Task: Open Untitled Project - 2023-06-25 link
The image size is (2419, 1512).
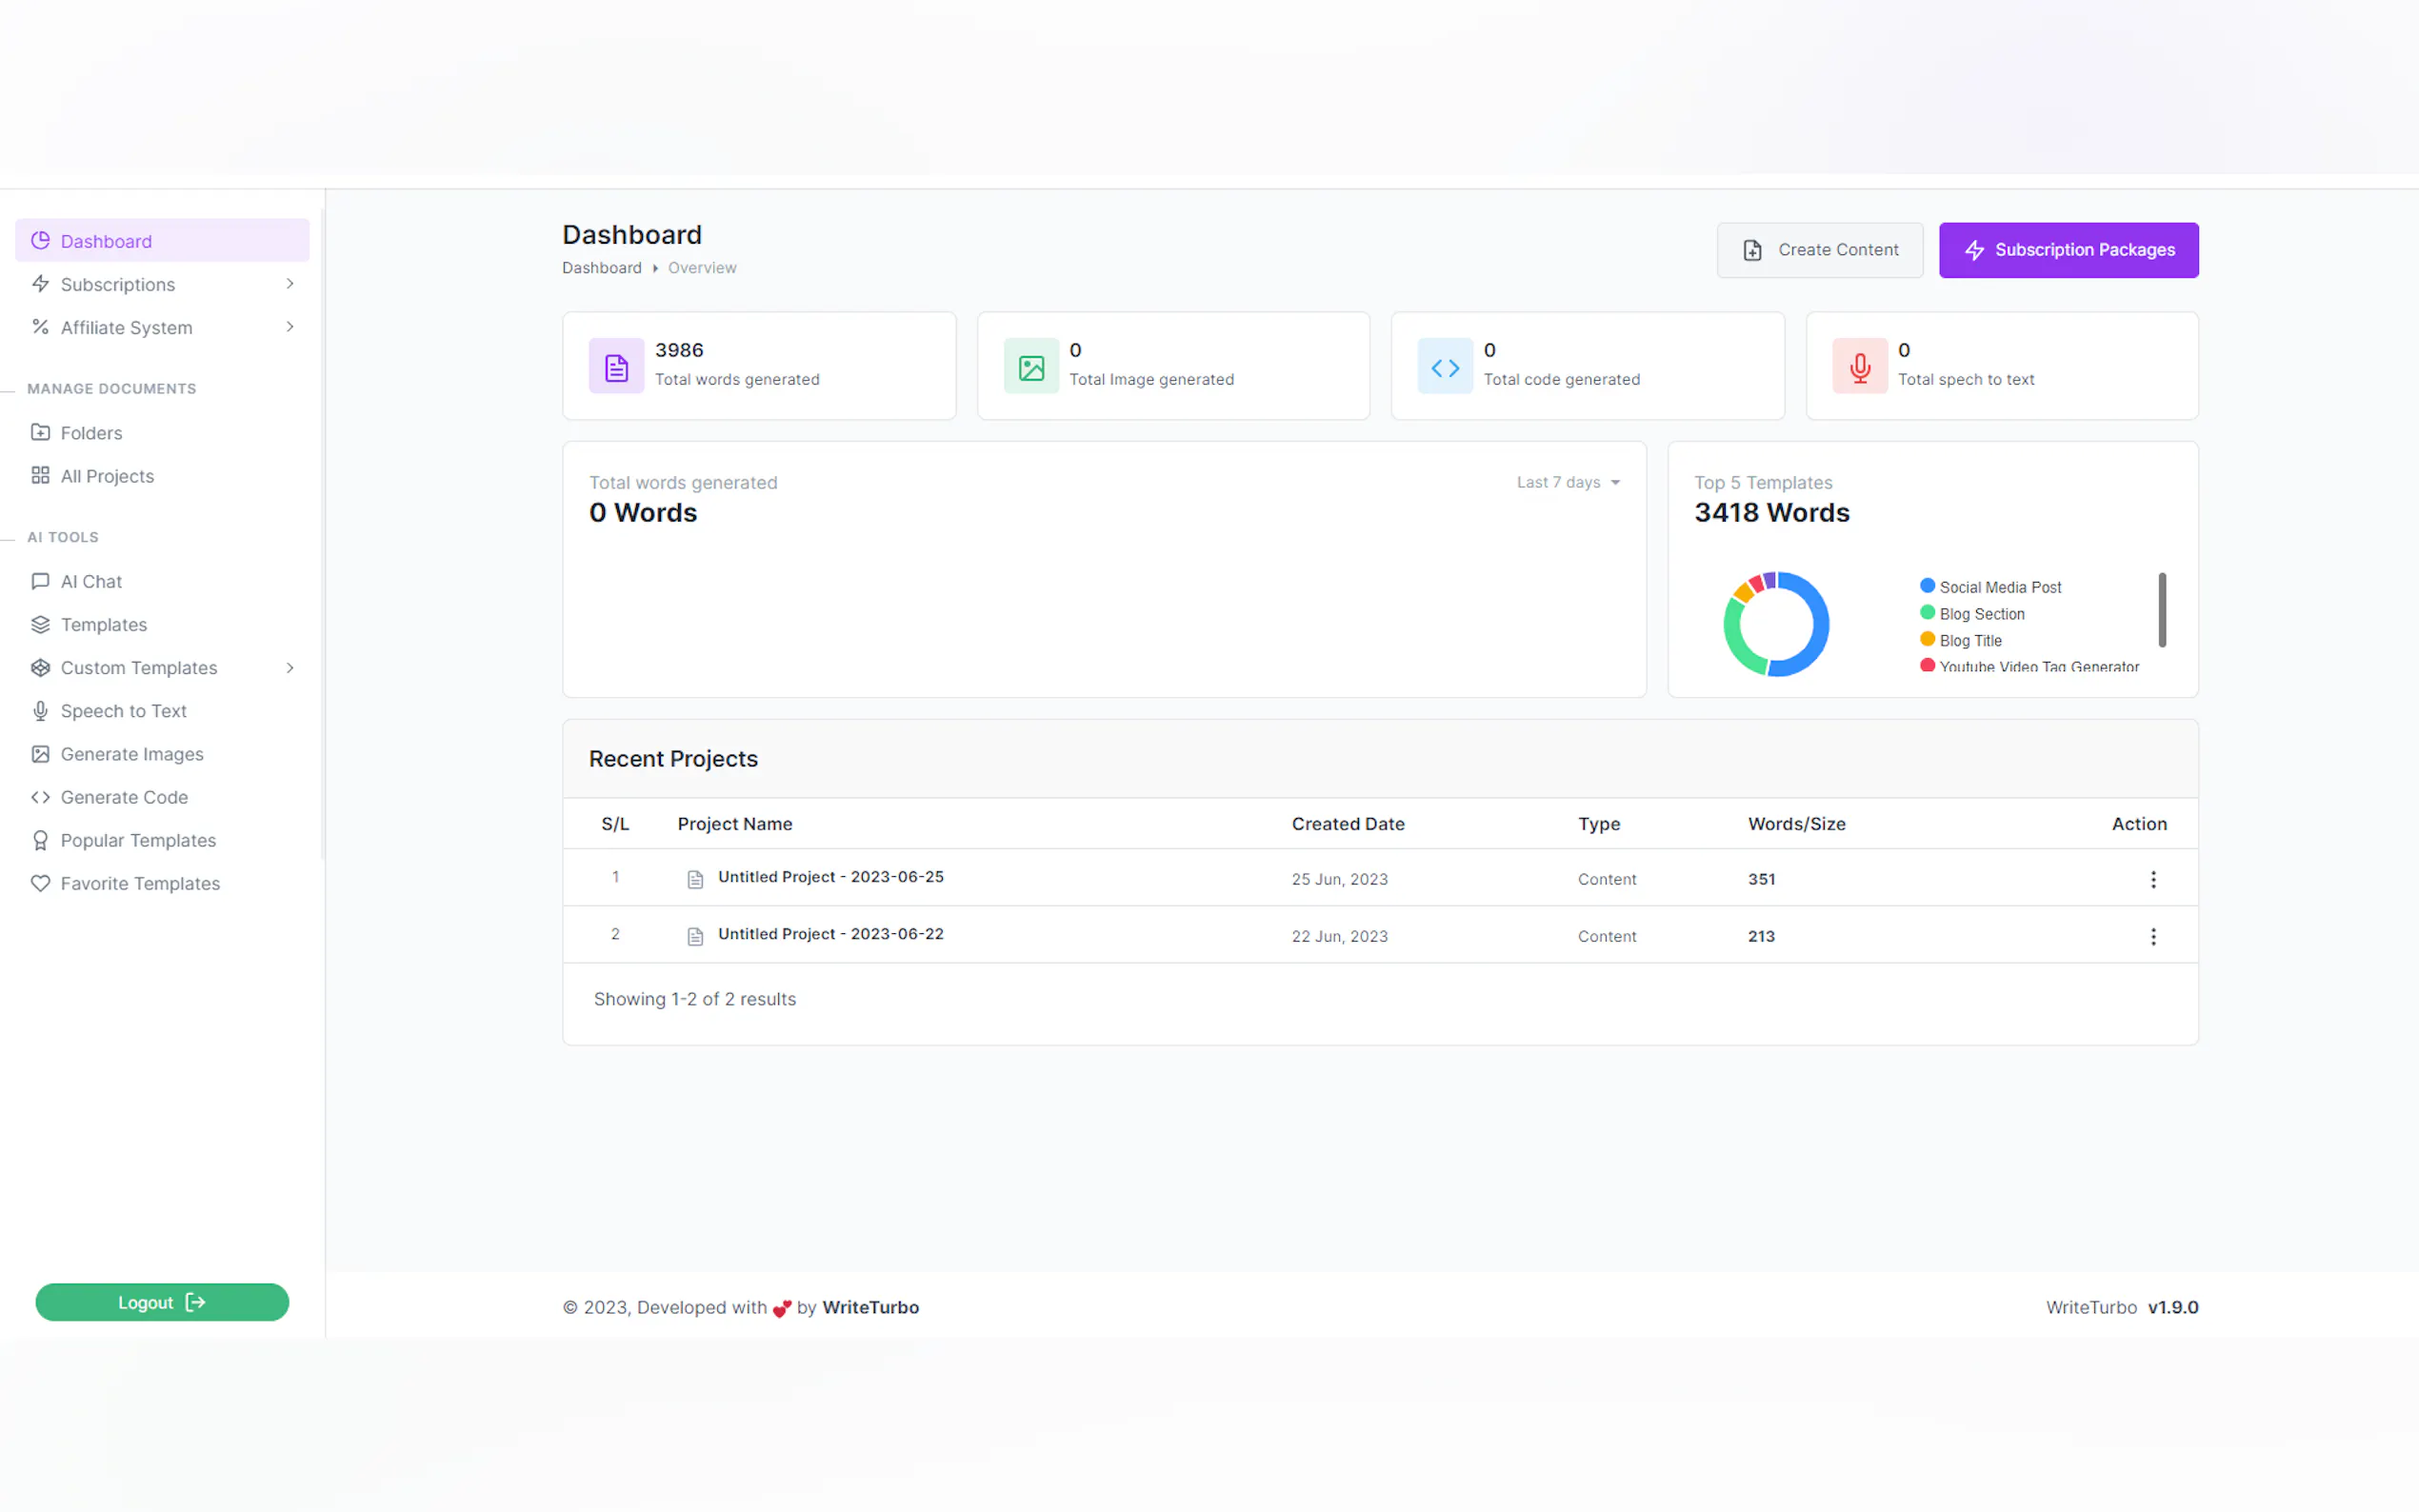Action: (830, 877)
